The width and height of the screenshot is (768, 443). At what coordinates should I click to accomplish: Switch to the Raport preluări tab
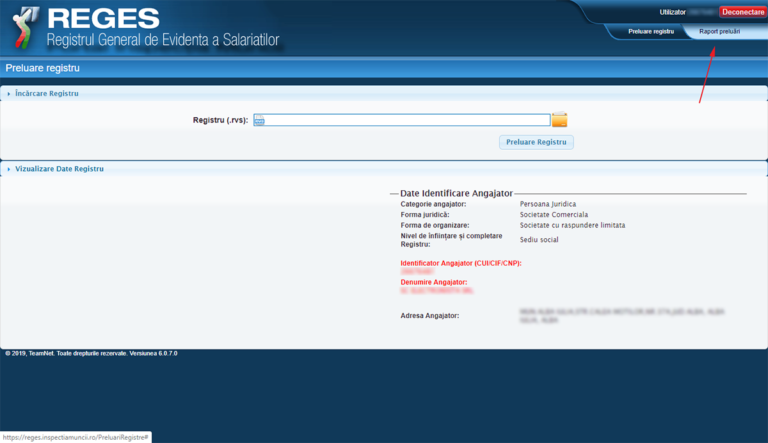pos(720,32)
